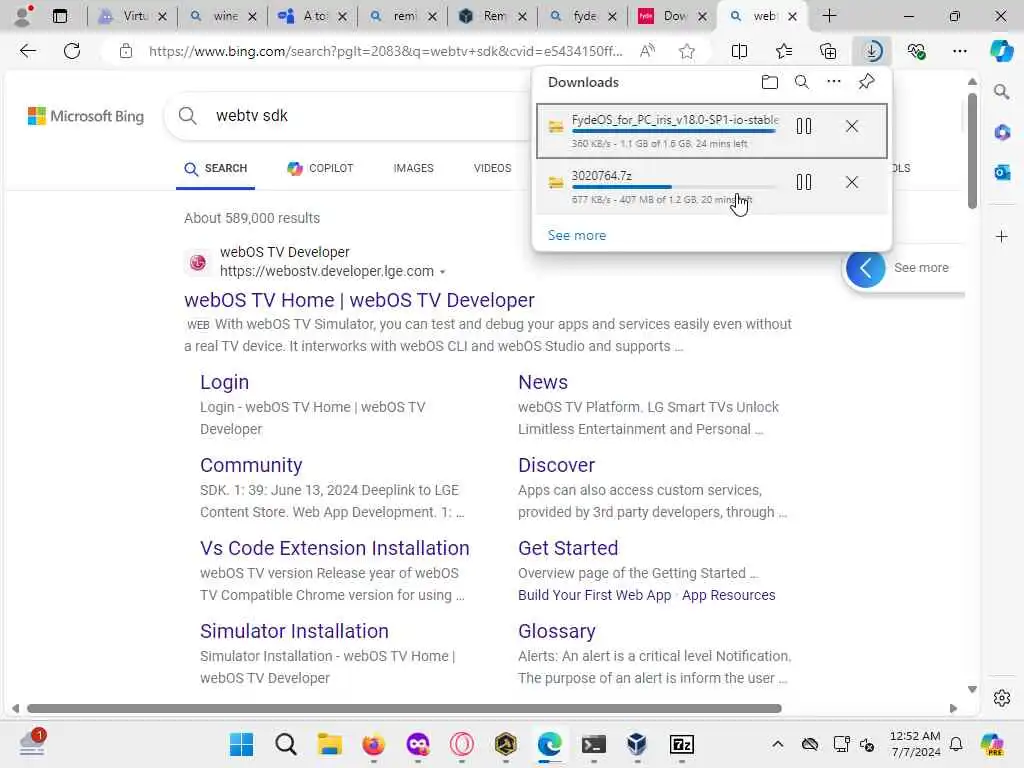Open the Glossary sublink
The height and width of the screenshot is (768, 1024).
(556, 631)
